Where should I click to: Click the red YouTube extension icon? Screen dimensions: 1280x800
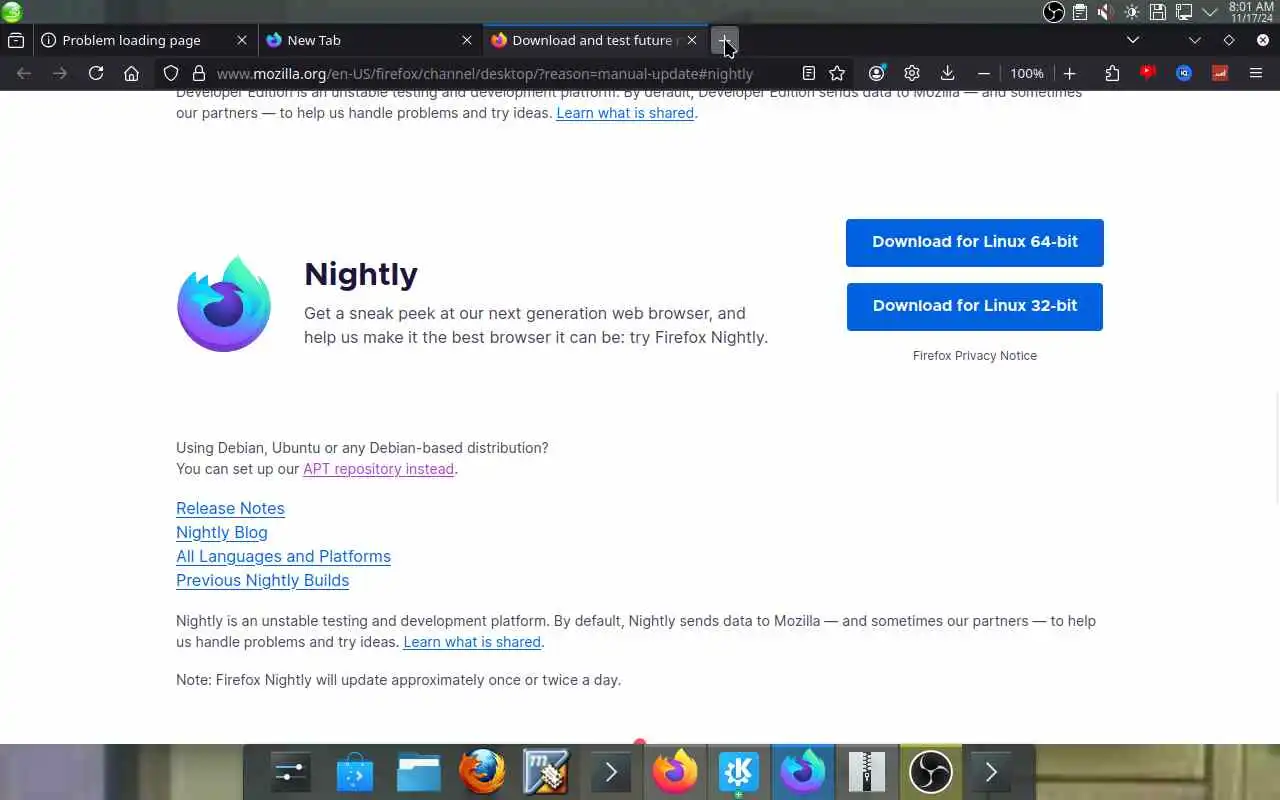pyautogui.click(x=1148, y=72)
